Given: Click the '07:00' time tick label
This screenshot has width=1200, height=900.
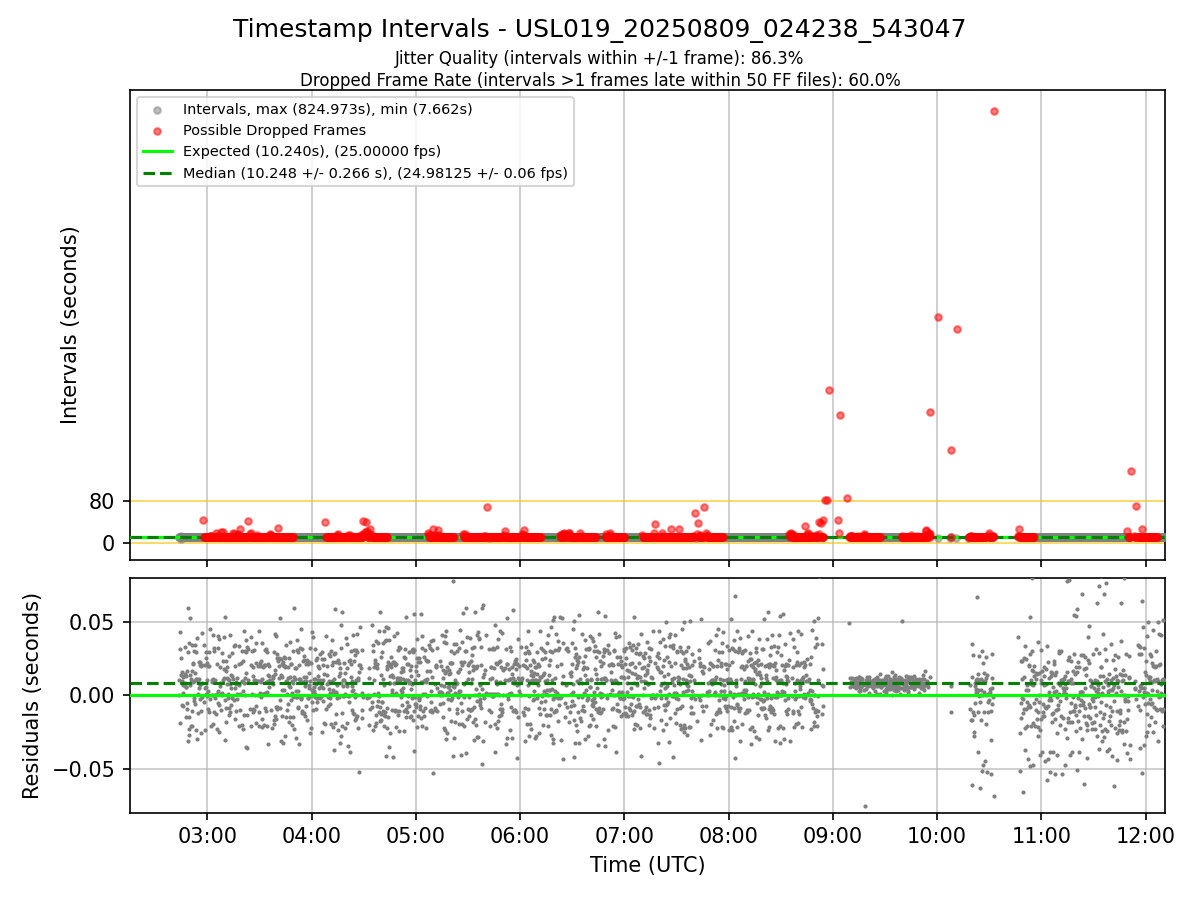Looking at the screenshot, I should tap(624, 834).
